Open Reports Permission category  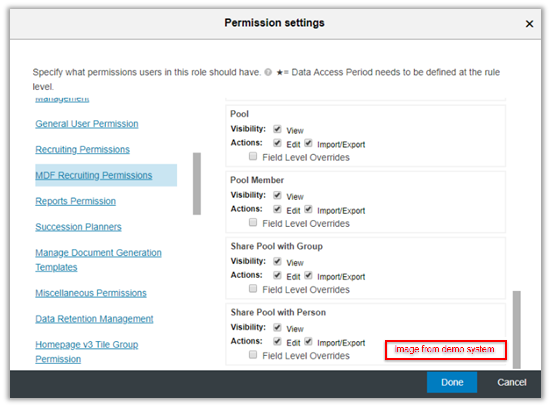(76, 201)
